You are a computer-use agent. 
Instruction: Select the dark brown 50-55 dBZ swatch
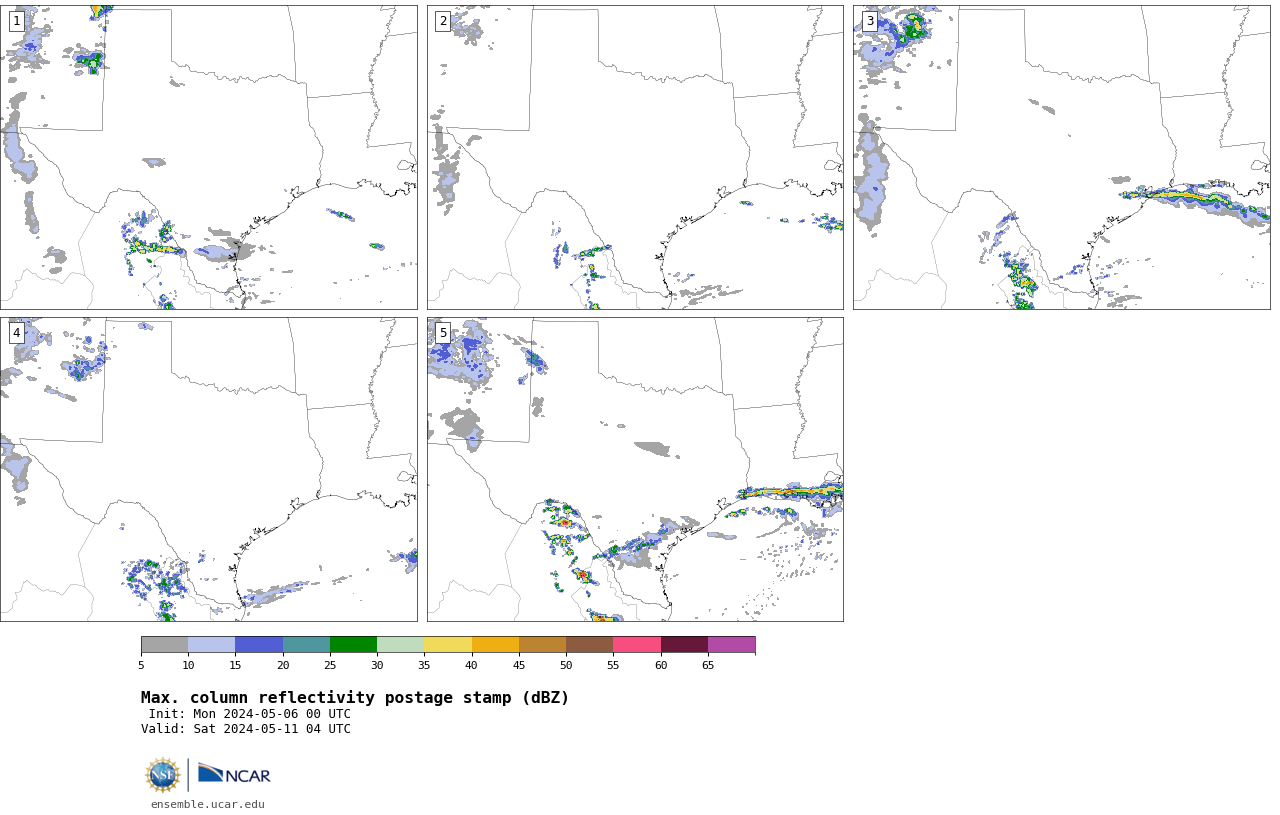[590, 644]
